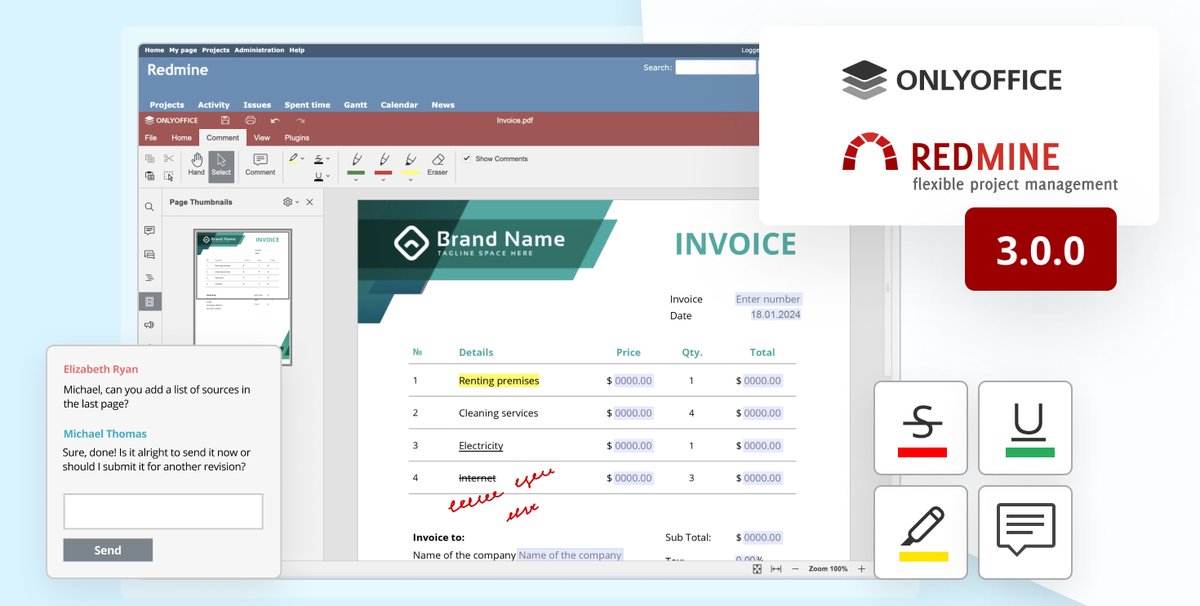
Task: Open Search from the left sidebar
Action: point(150,207)
